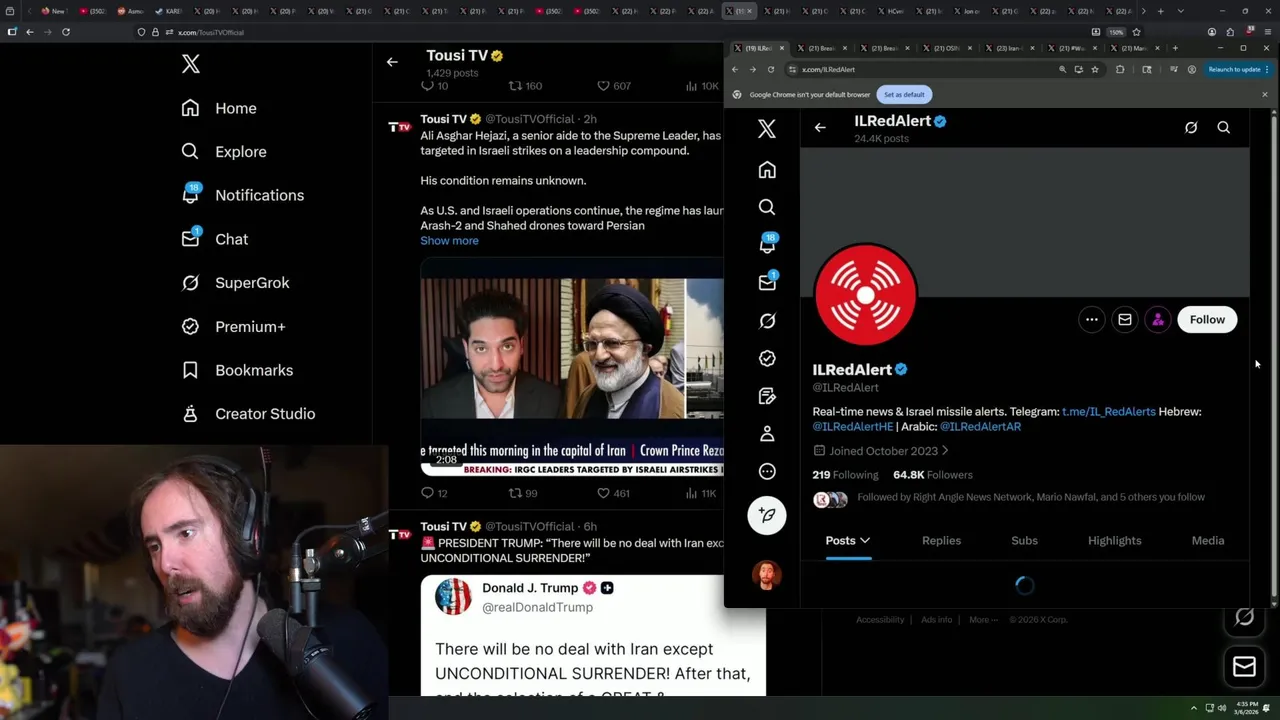Open the @ILRedAlertAR Arabic account link

[980, 427]
